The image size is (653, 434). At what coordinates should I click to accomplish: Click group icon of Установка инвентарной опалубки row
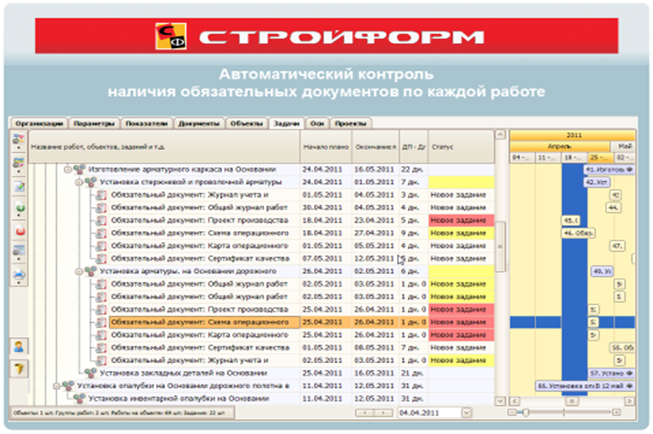tap(79, 399)
